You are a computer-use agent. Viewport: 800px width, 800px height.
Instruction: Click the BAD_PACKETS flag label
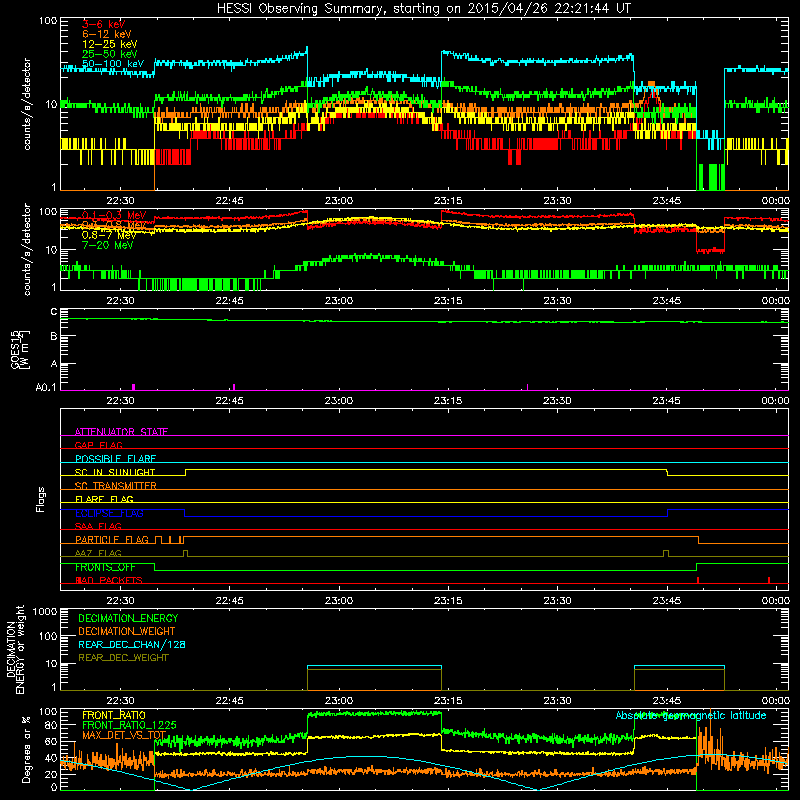[109, 580]
